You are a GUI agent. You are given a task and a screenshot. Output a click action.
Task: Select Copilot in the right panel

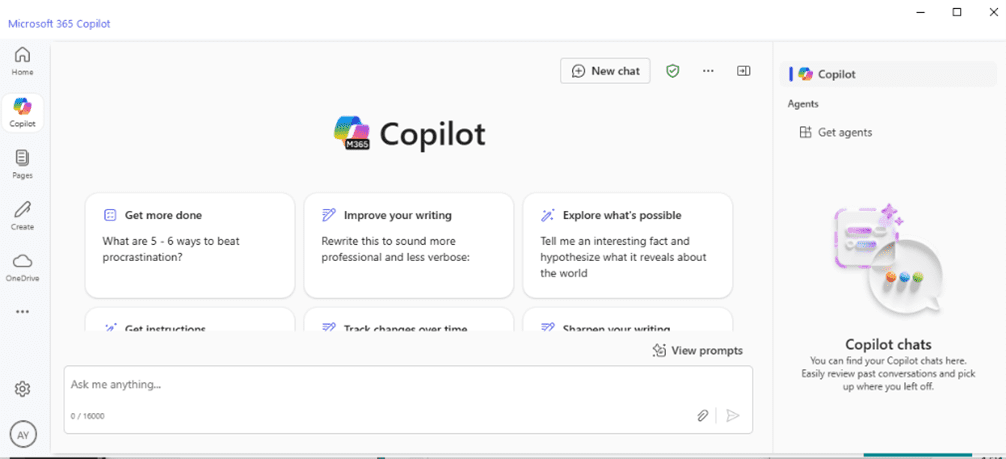[x=836, y=74]
